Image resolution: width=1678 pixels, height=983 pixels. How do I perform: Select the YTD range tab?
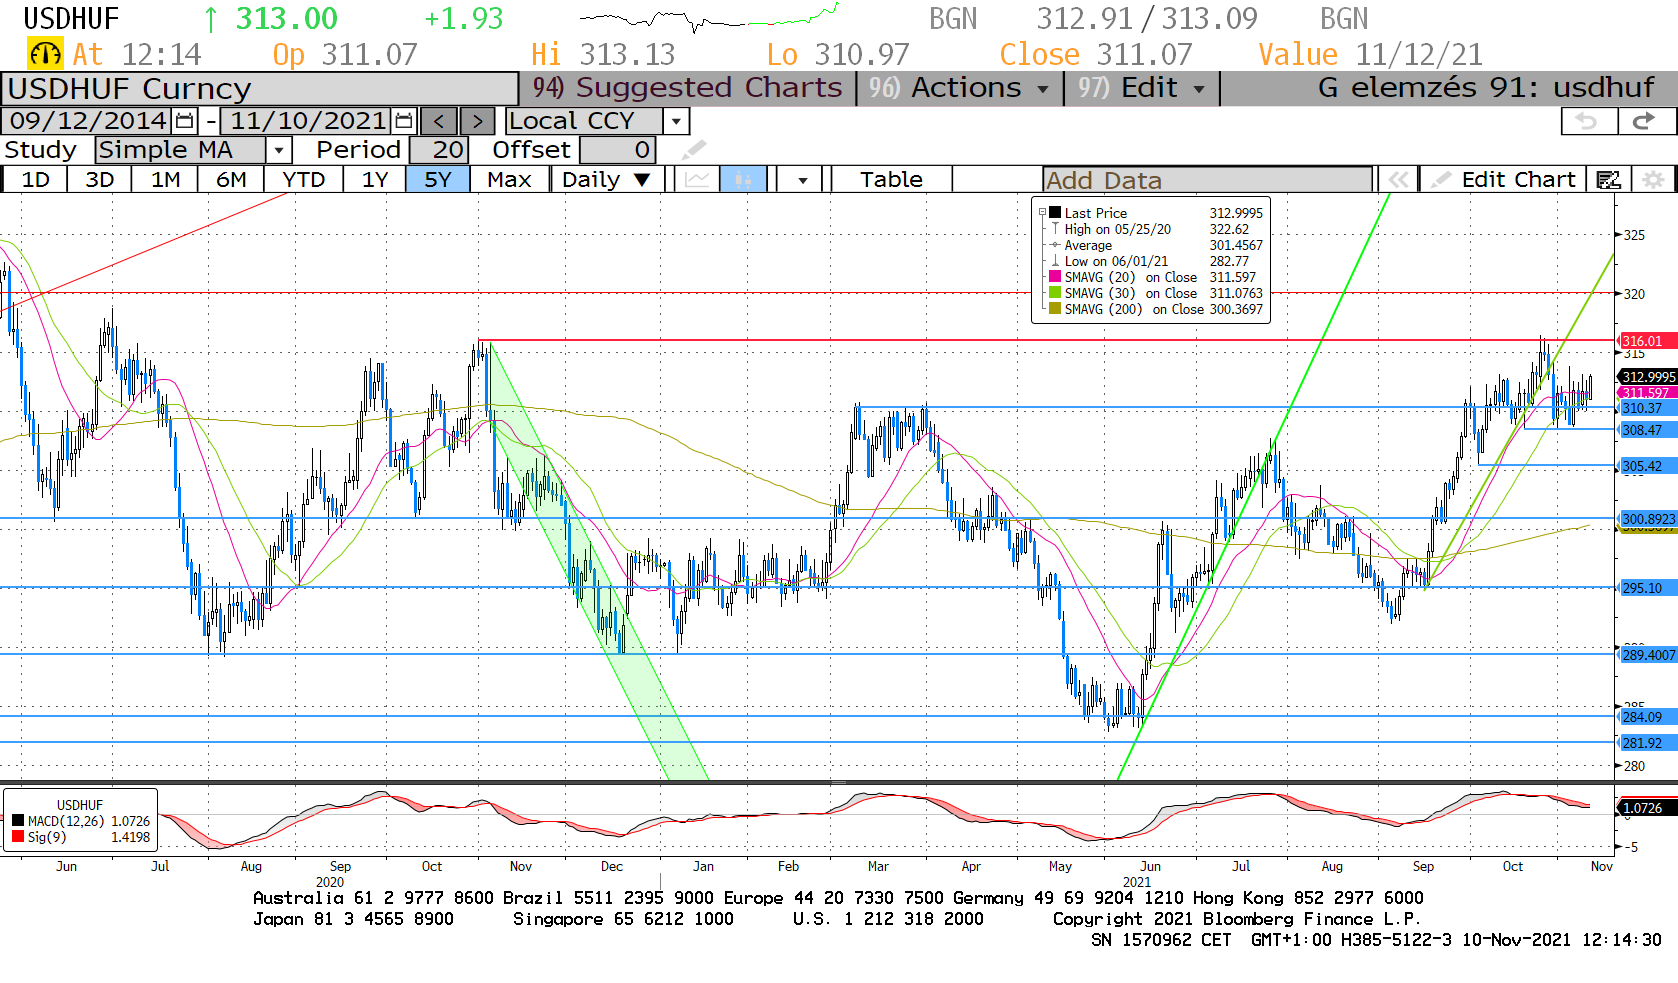(304, 180)
